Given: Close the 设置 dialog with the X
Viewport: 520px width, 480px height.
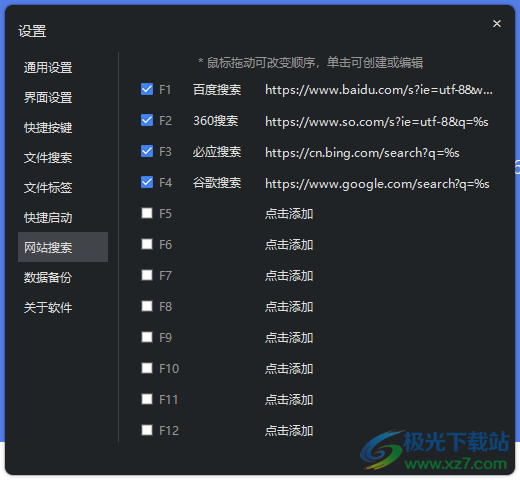Looking at the screenshot, I should (x=497, y=24).
